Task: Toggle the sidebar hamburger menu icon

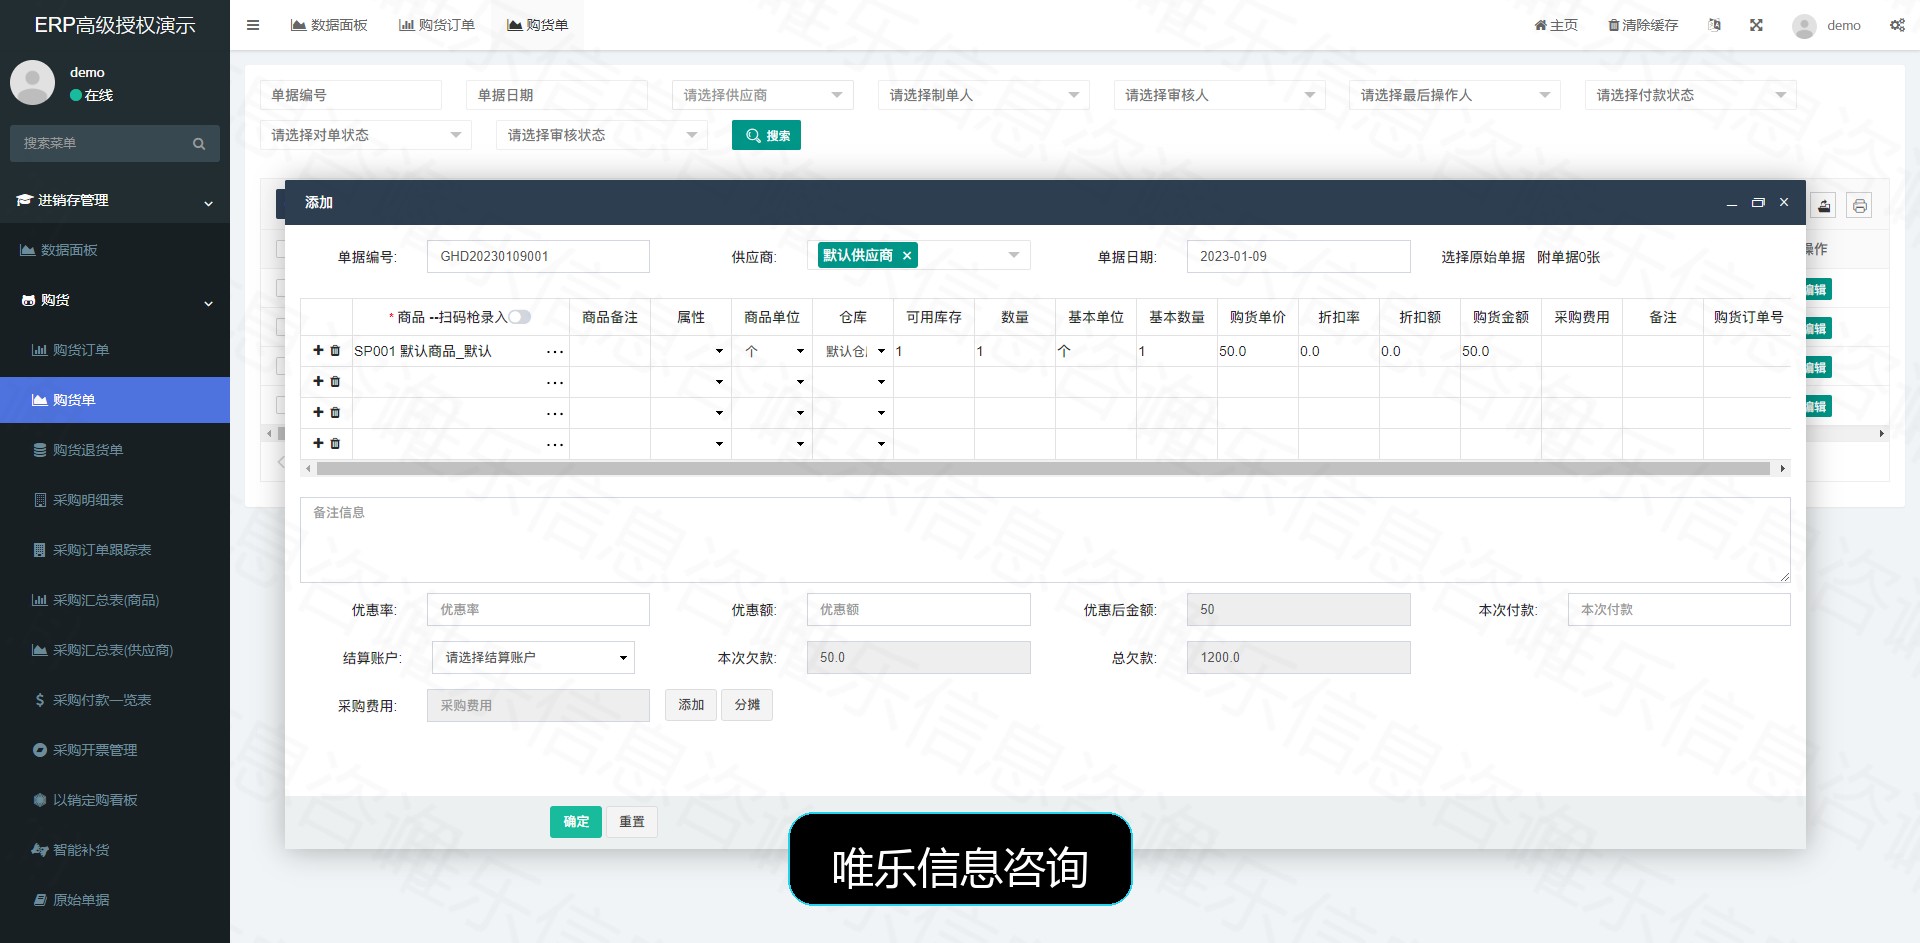Action: pyautogui.click(x=253, y=25)
